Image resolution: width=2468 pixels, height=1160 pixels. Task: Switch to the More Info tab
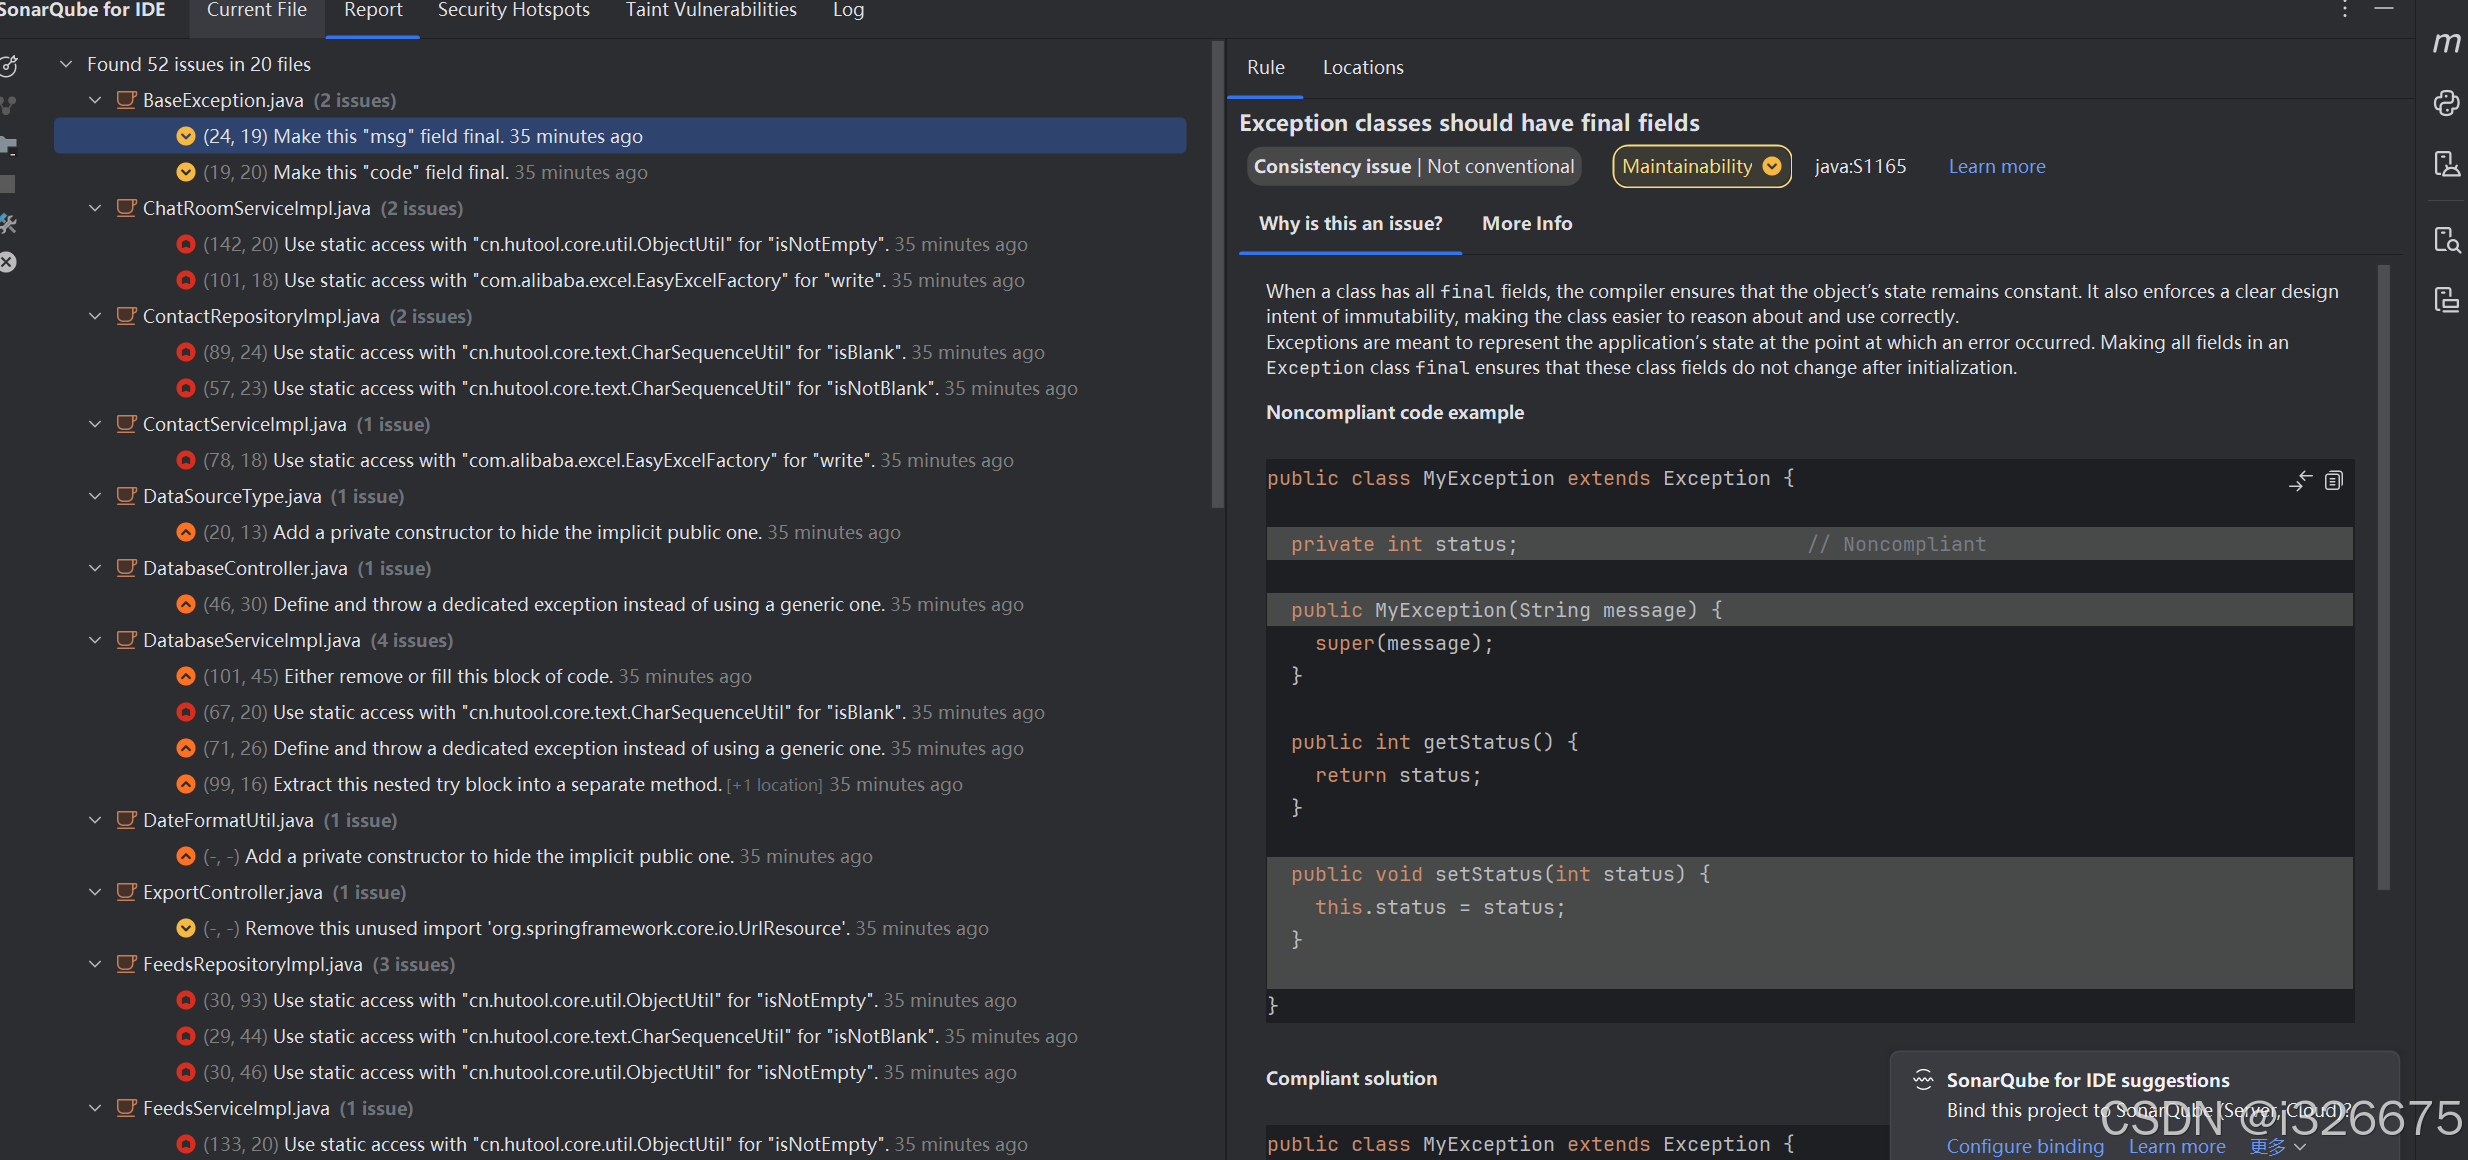coord(1526,223)
